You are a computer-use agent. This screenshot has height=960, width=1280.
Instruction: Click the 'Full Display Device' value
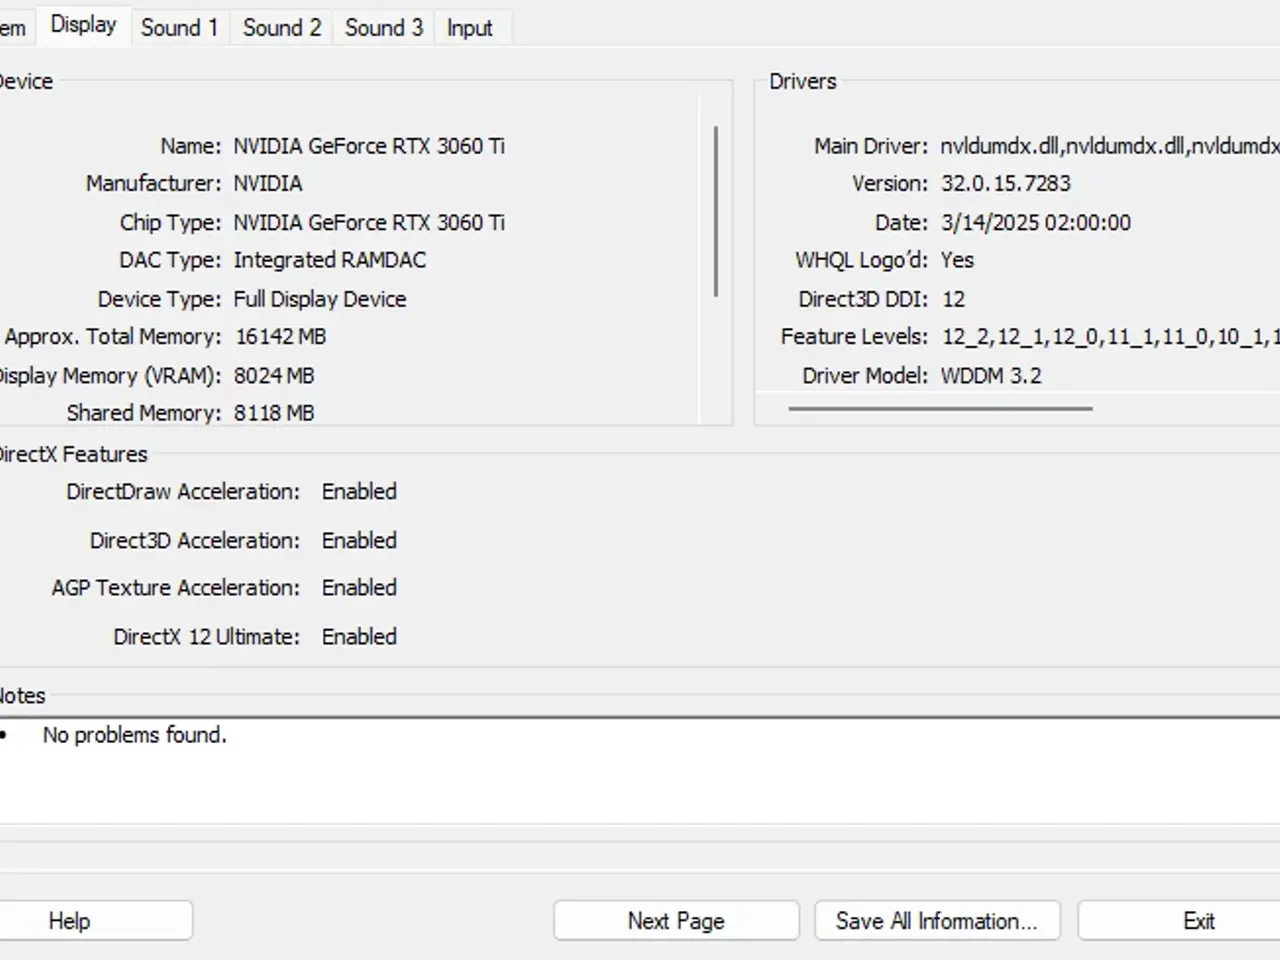click(x=320, y=299)
